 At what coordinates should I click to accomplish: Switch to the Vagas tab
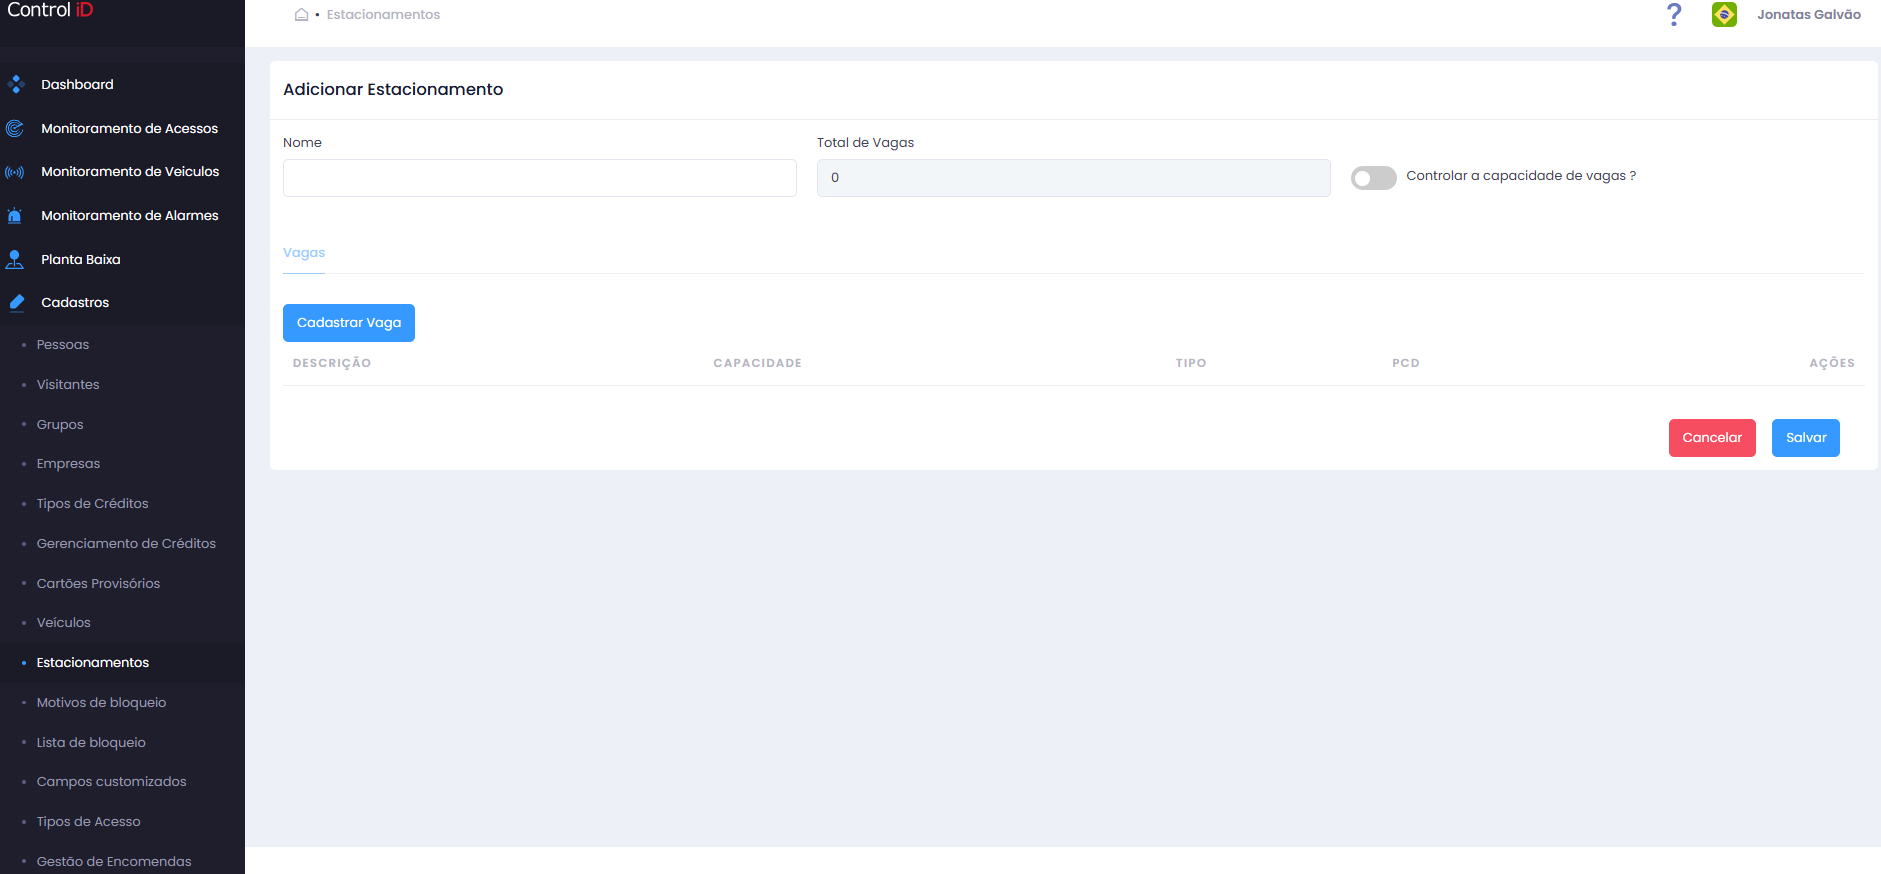304,253
